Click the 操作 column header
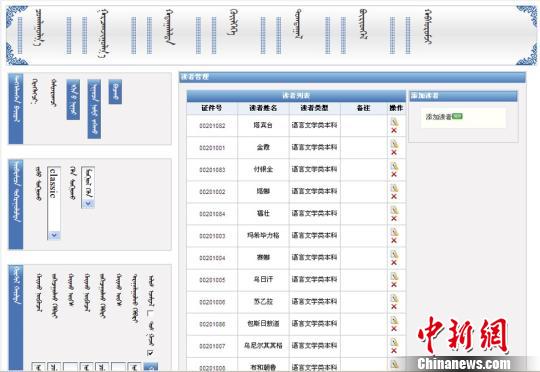 click(396, 108)
